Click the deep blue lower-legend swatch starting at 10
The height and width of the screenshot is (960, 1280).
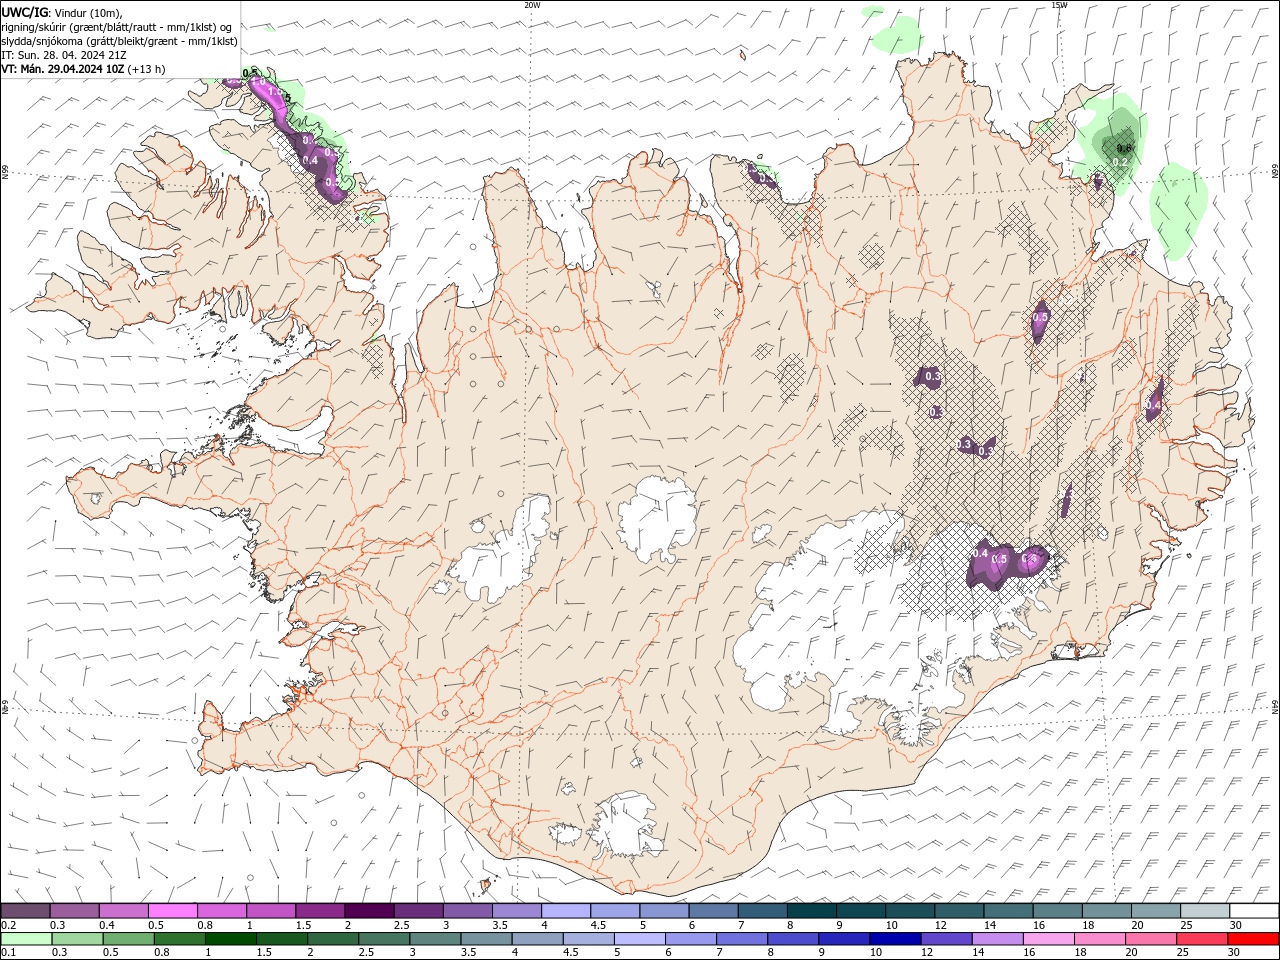click(x=896, y=939)
